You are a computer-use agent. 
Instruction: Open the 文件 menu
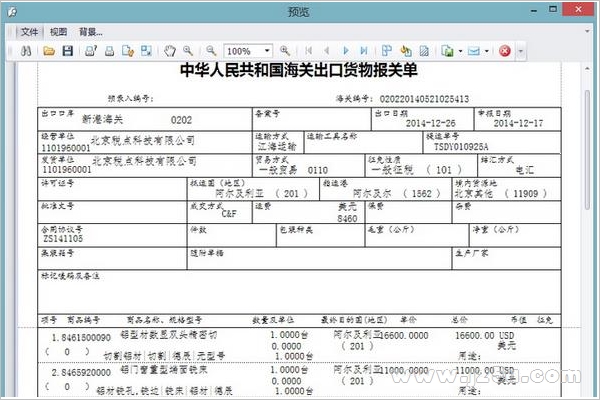click(x=29, y=32)
